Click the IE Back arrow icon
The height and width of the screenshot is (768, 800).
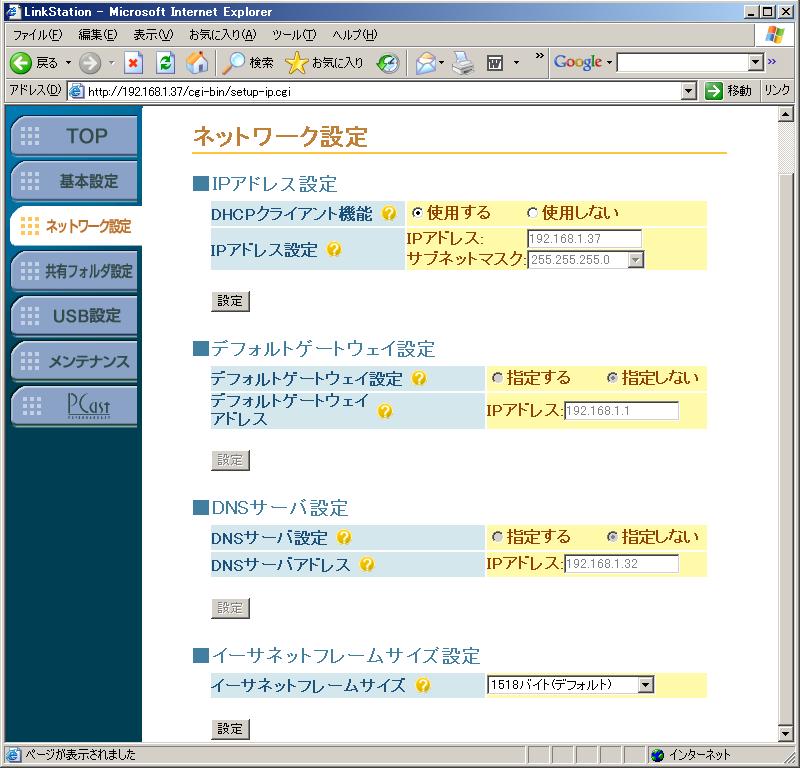21,63
